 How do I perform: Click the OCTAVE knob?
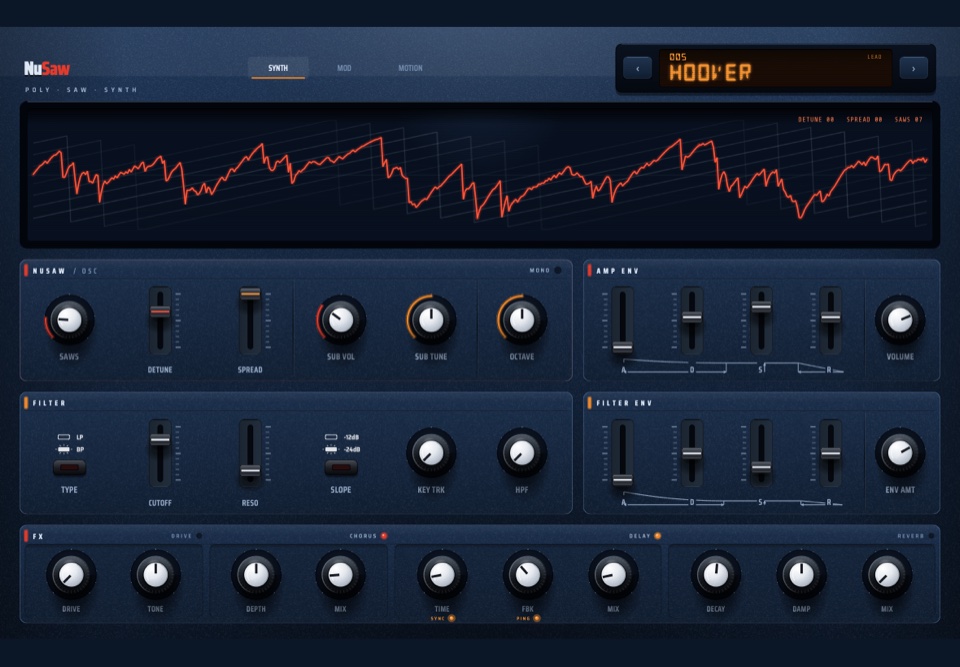(522, 320)
